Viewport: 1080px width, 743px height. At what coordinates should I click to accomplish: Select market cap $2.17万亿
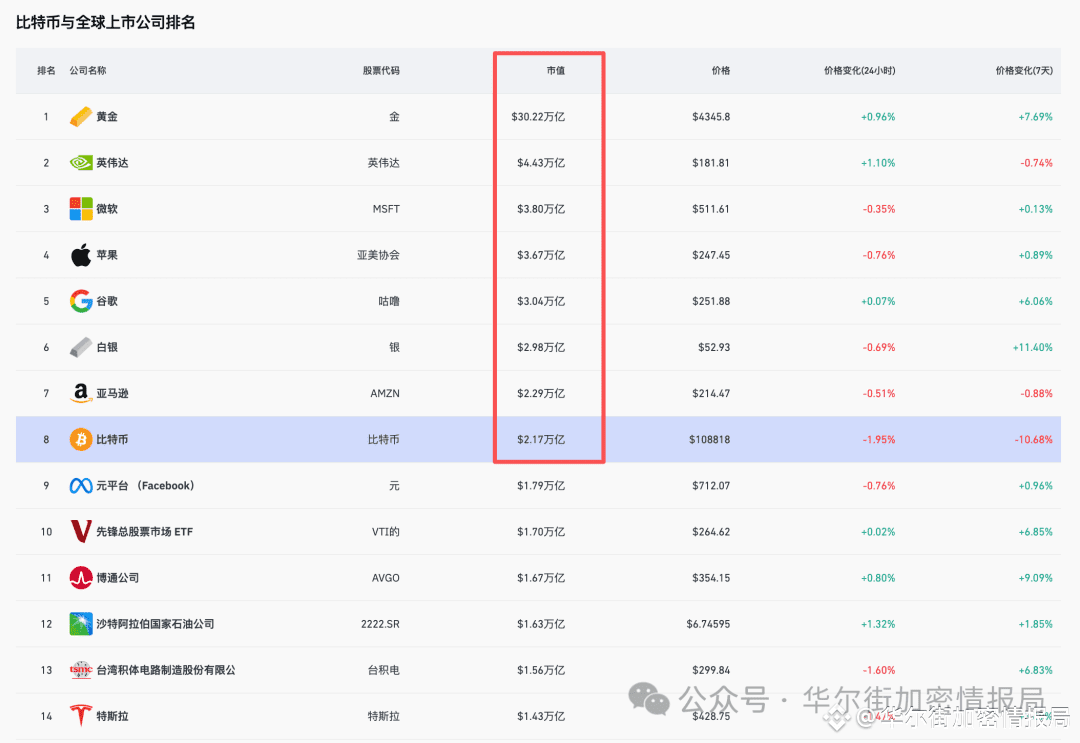click(541, 440)
